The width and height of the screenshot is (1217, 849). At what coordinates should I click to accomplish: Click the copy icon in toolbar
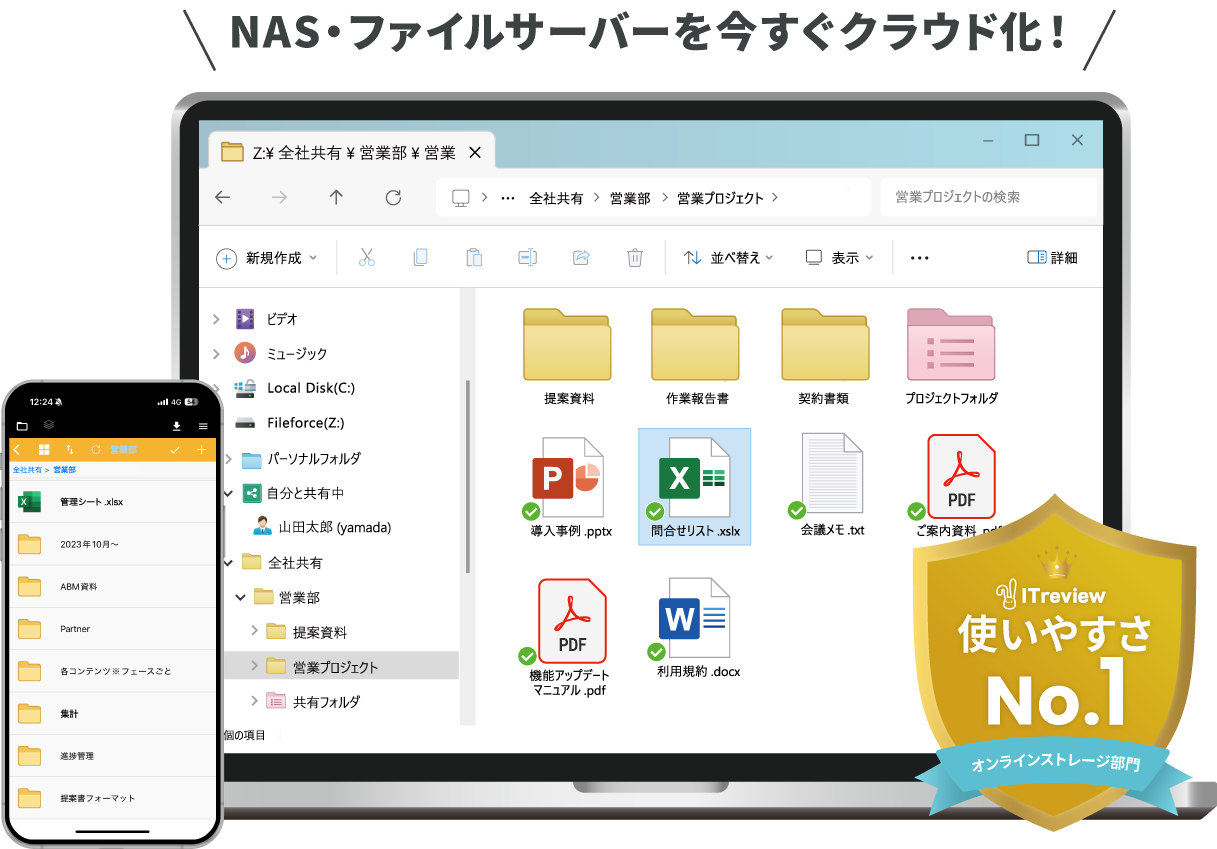point(420,258)
